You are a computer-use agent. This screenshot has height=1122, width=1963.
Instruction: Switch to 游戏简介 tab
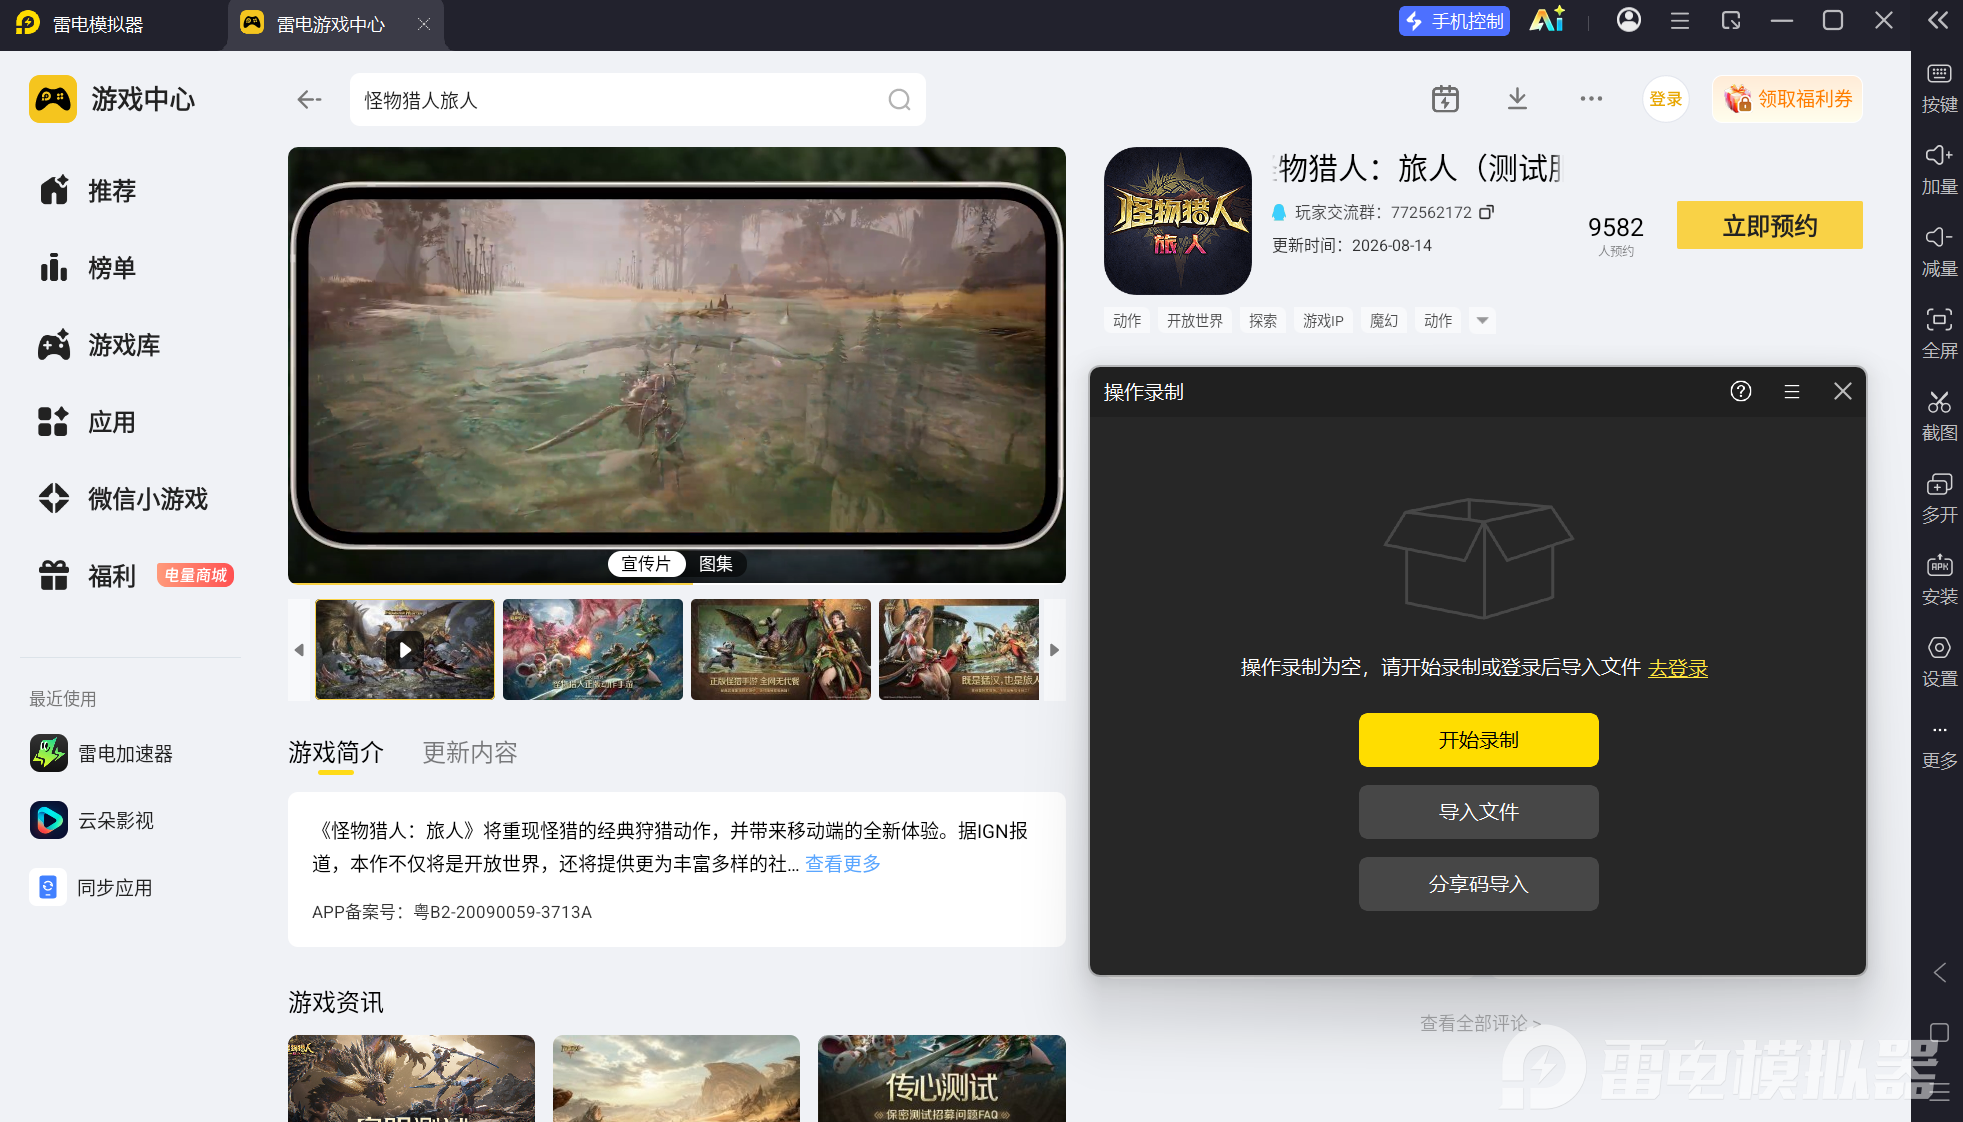tap(336, 752)
